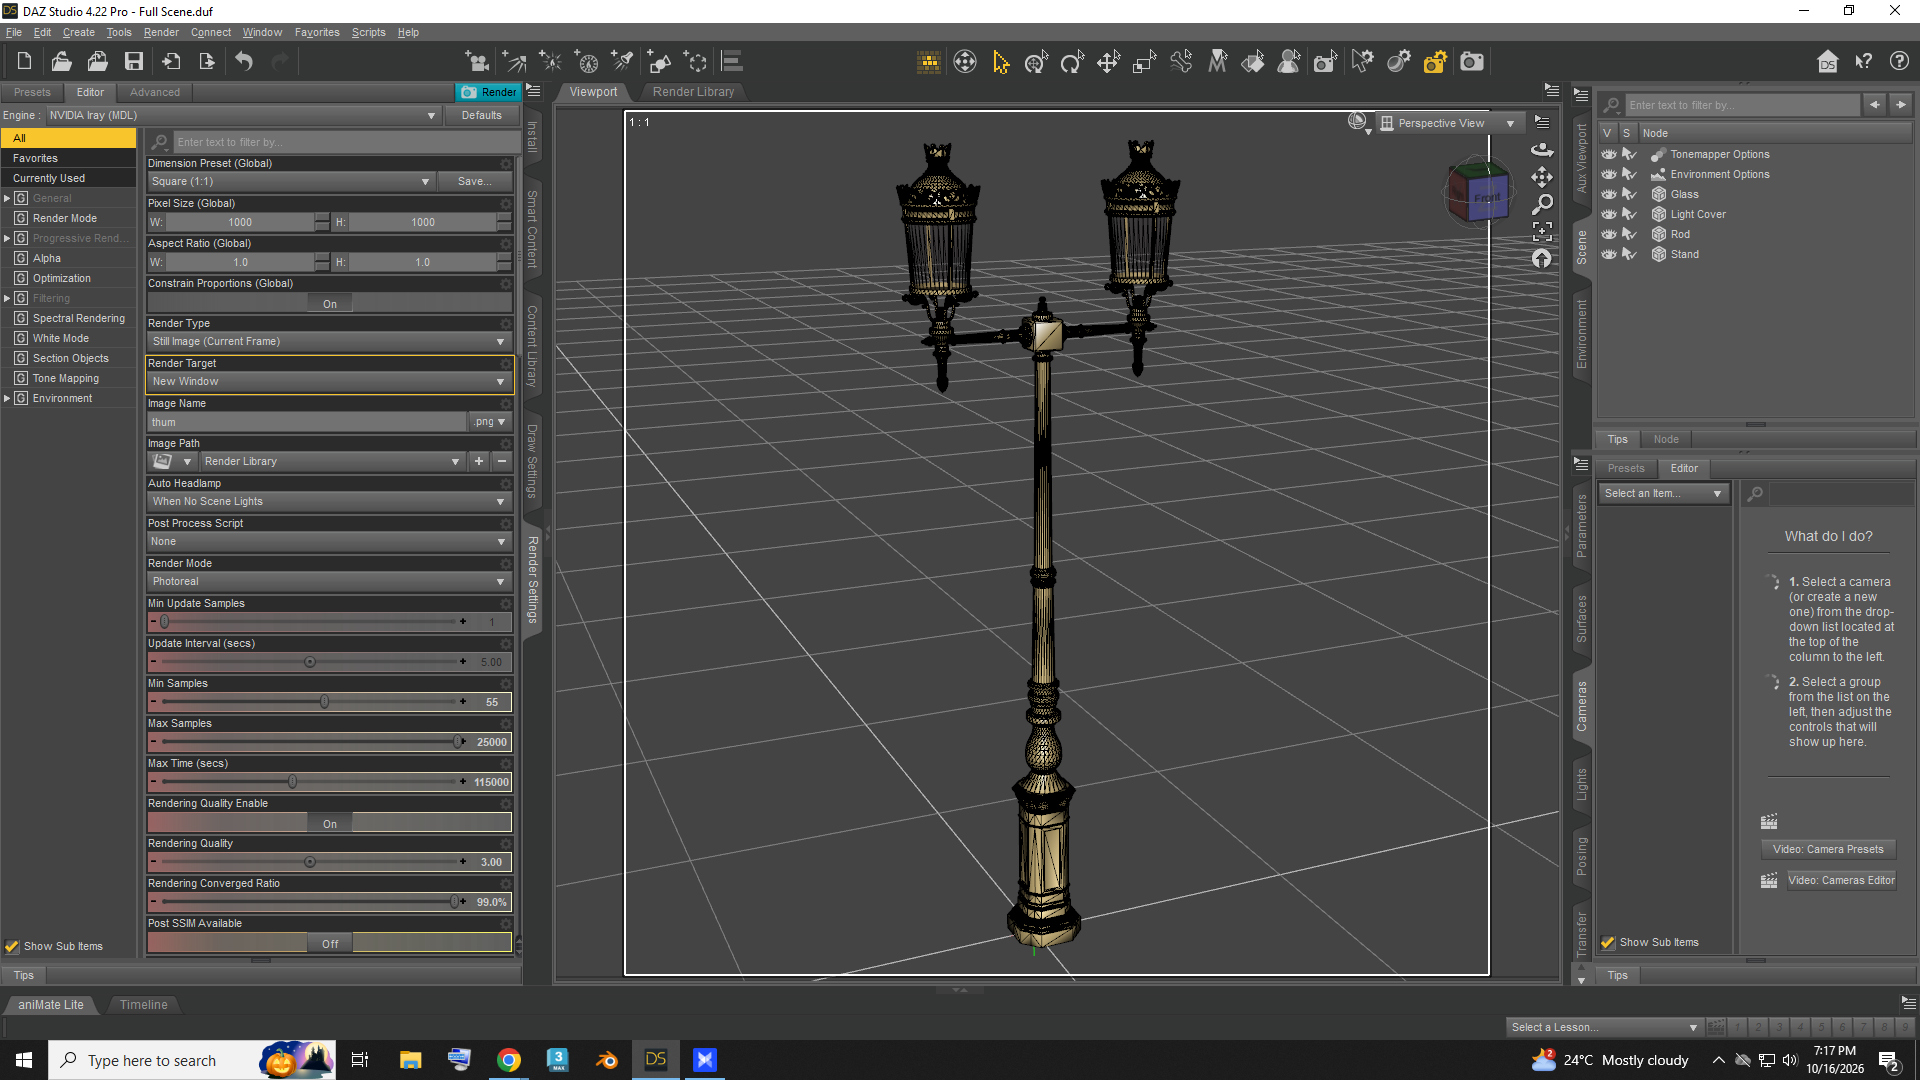Select the Scale tool

tap(1144, 62)
